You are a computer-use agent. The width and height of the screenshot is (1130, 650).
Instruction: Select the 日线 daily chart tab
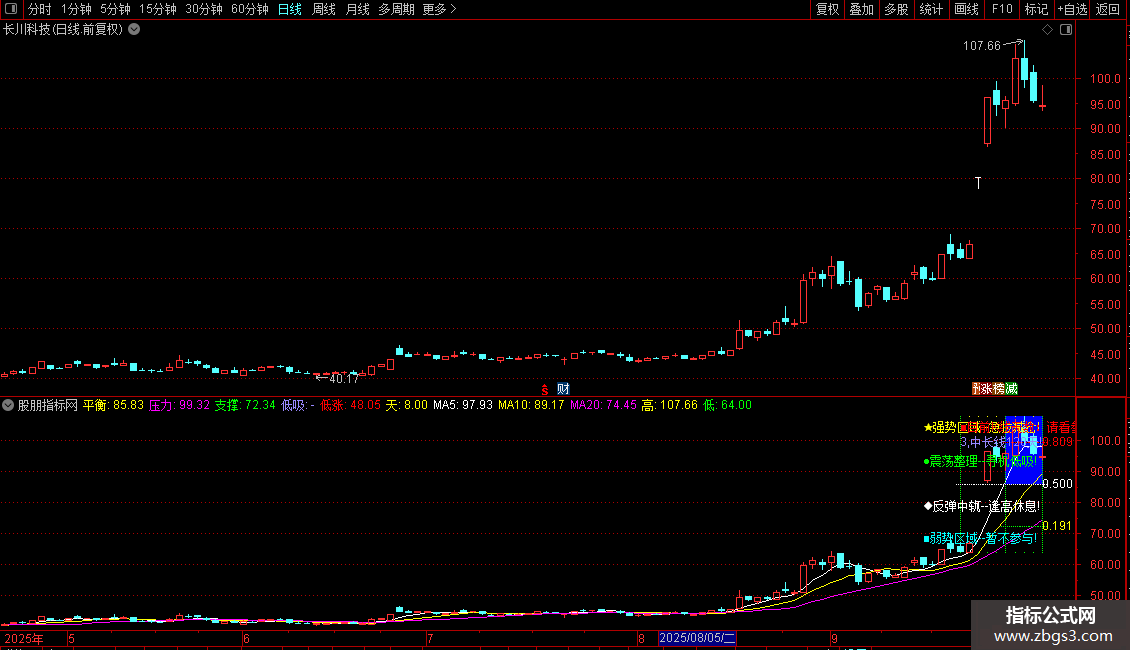290,9
